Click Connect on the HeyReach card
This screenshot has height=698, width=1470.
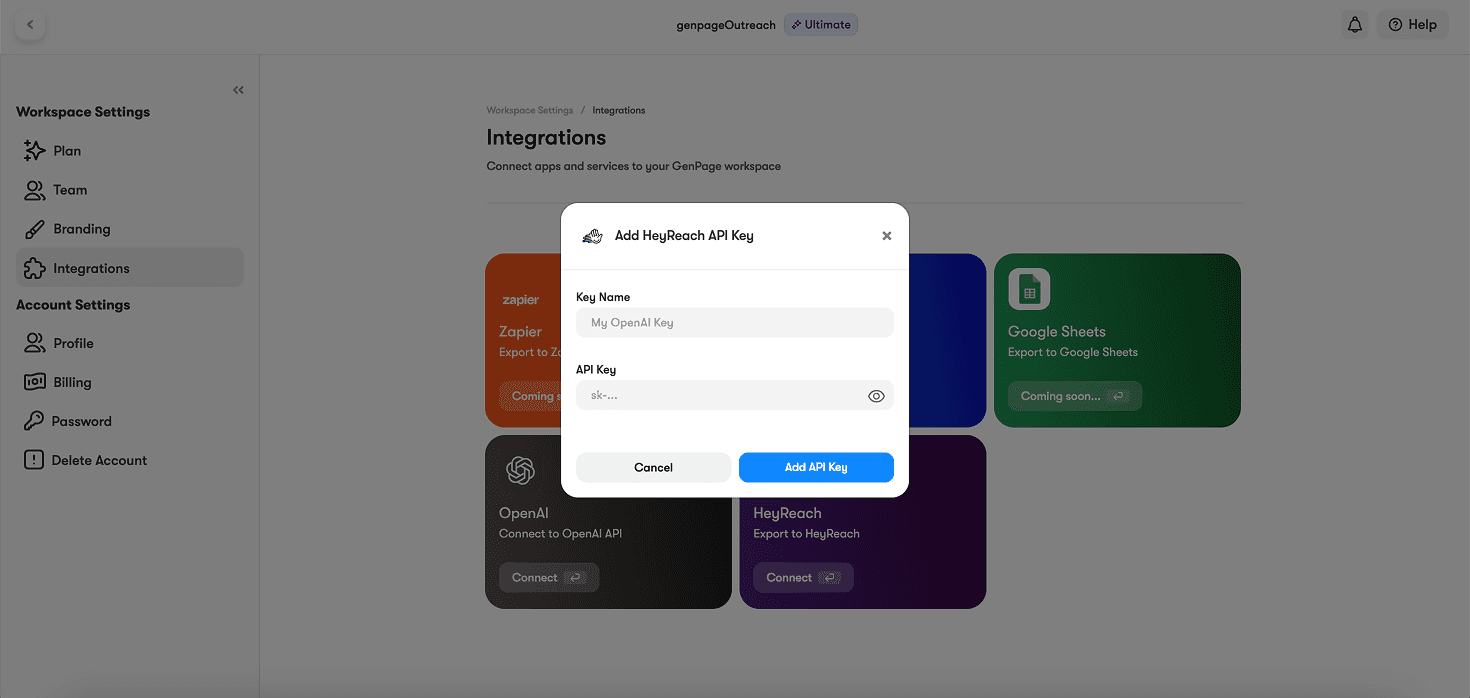tap(803, 577)
